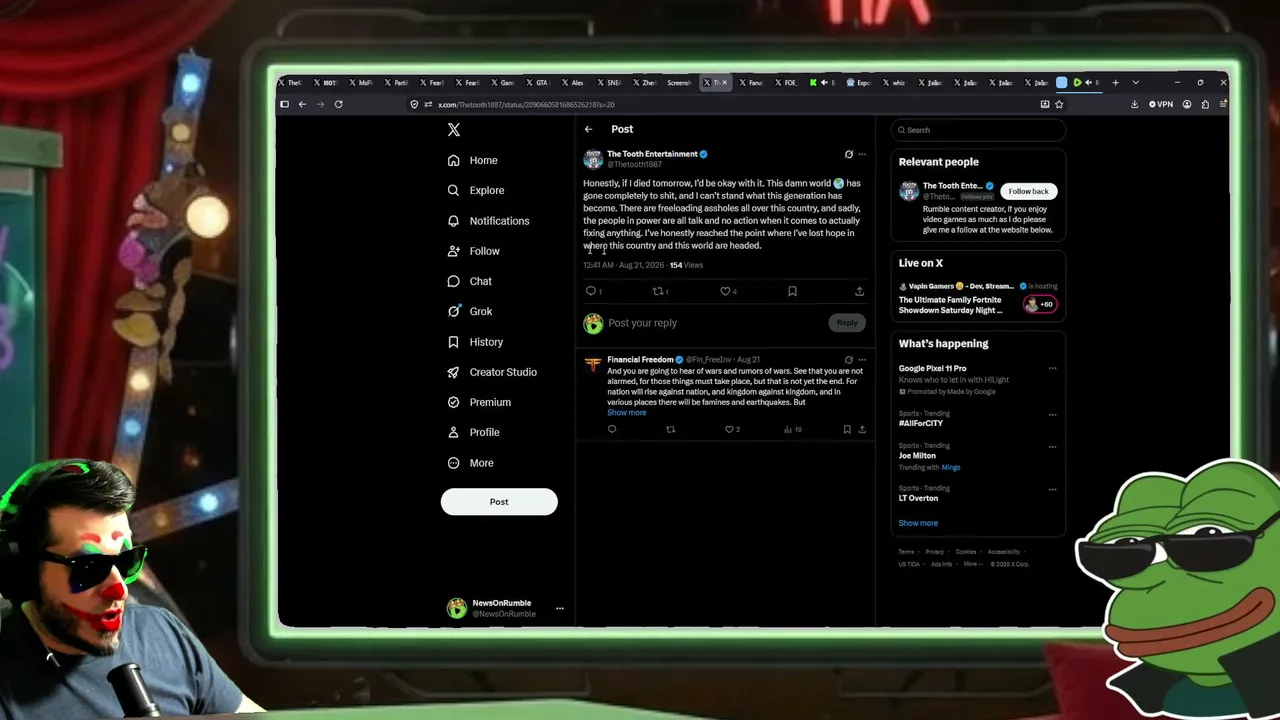
Task: Focus the X Search field
Action: pos(978,130)
